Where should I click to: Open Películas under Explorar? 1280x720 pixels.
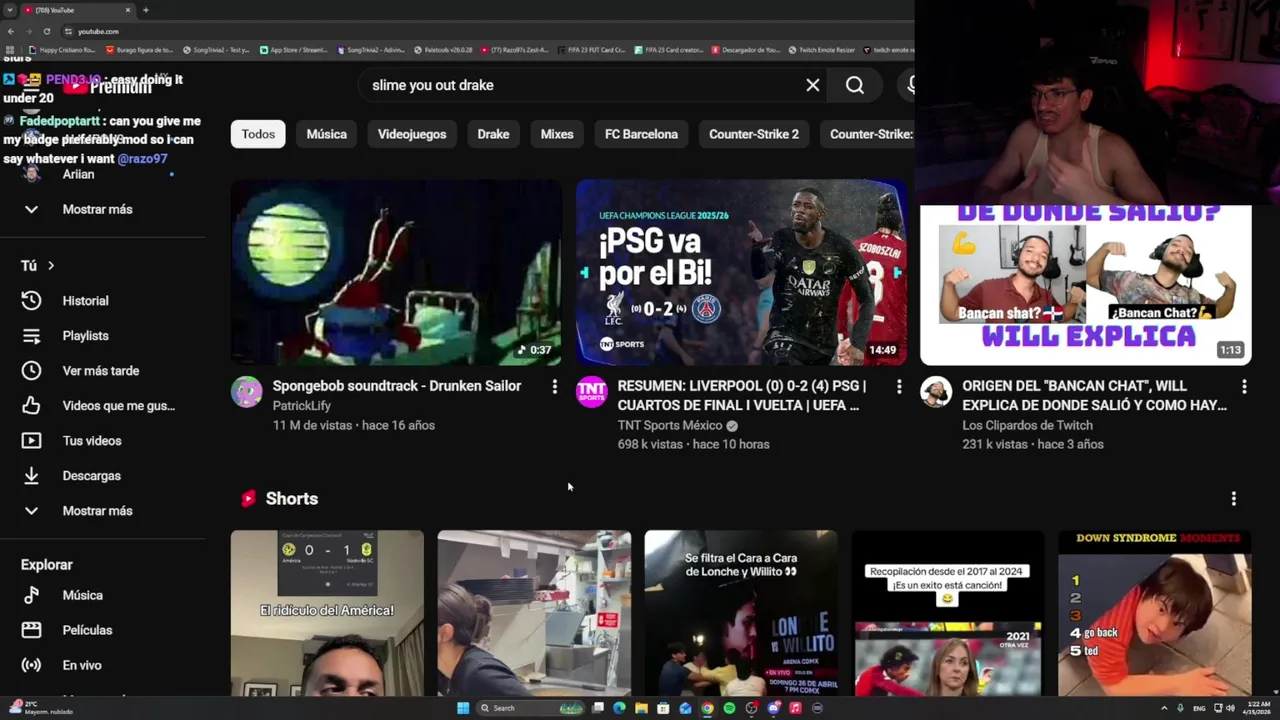click(87, 630)
